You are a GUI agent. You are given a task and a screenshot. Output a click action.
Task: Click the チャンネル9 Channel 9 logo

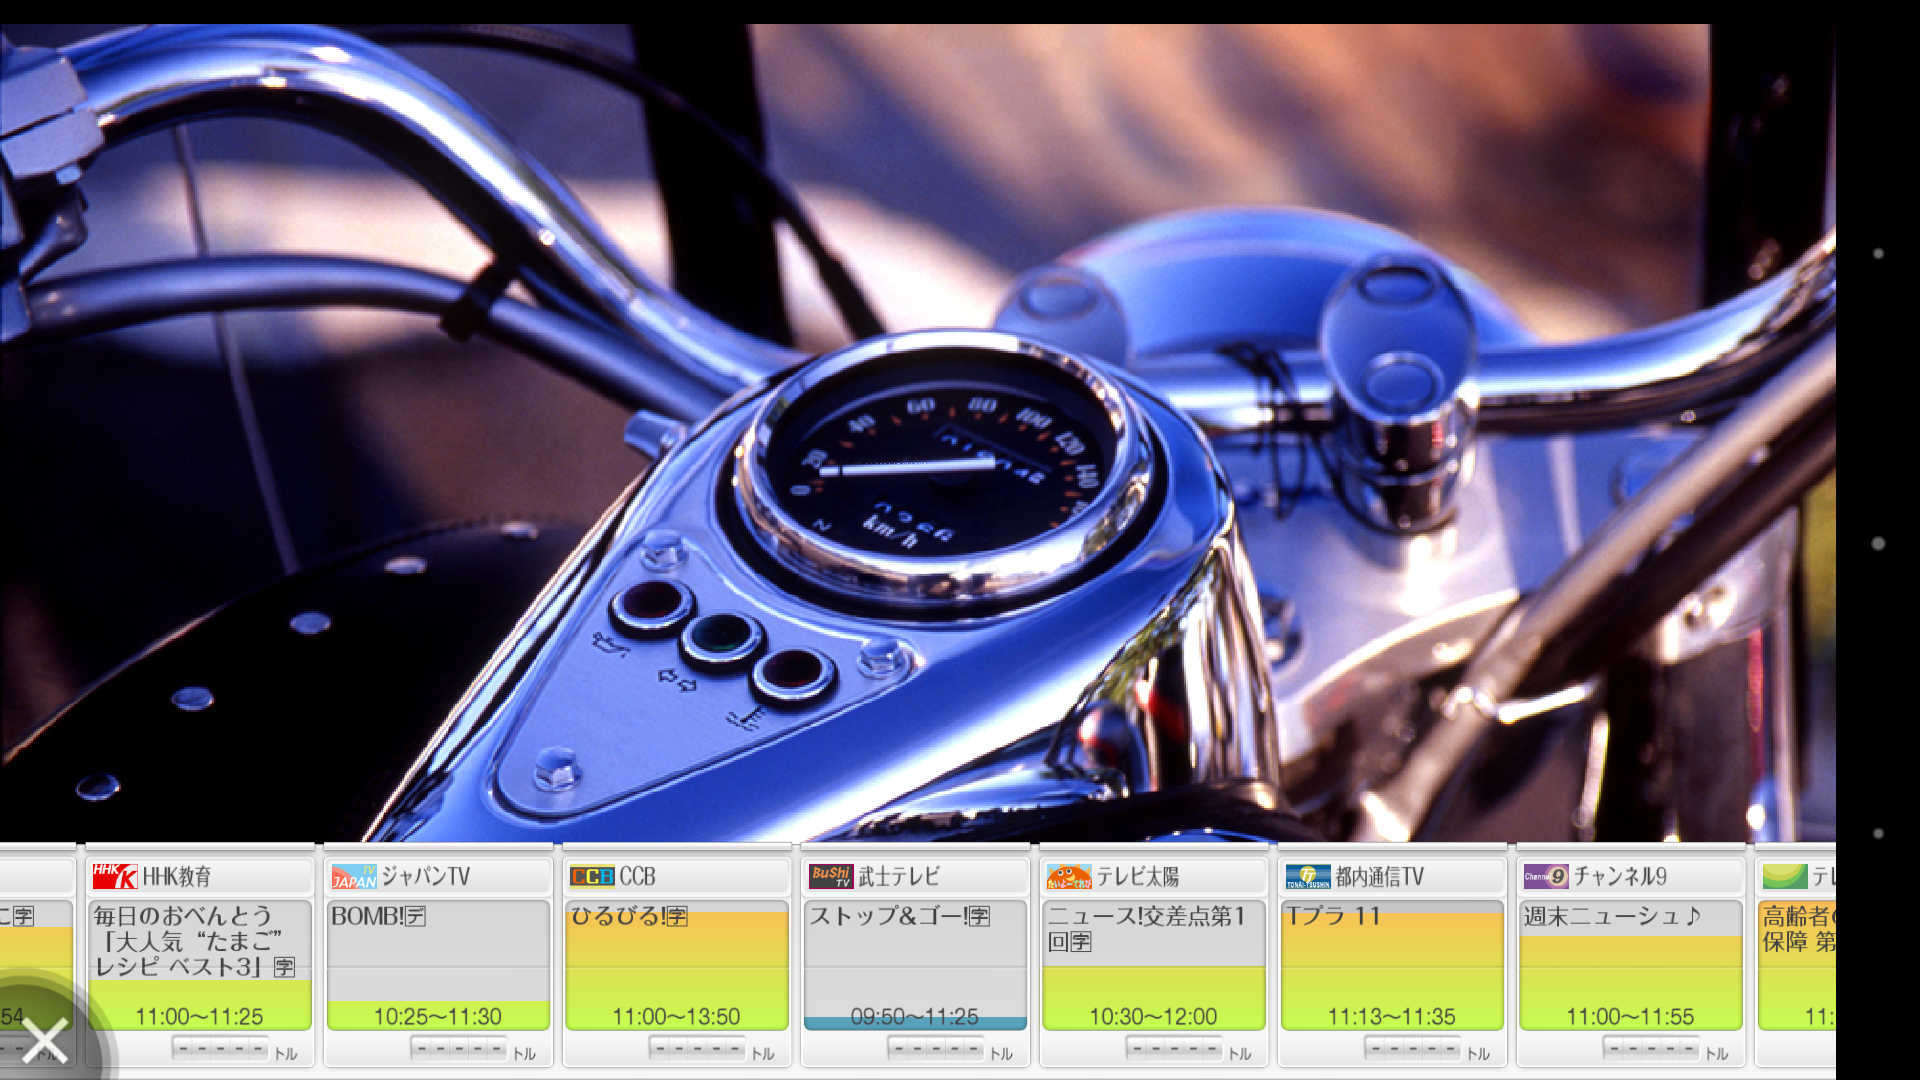(x=1545, y=876)
